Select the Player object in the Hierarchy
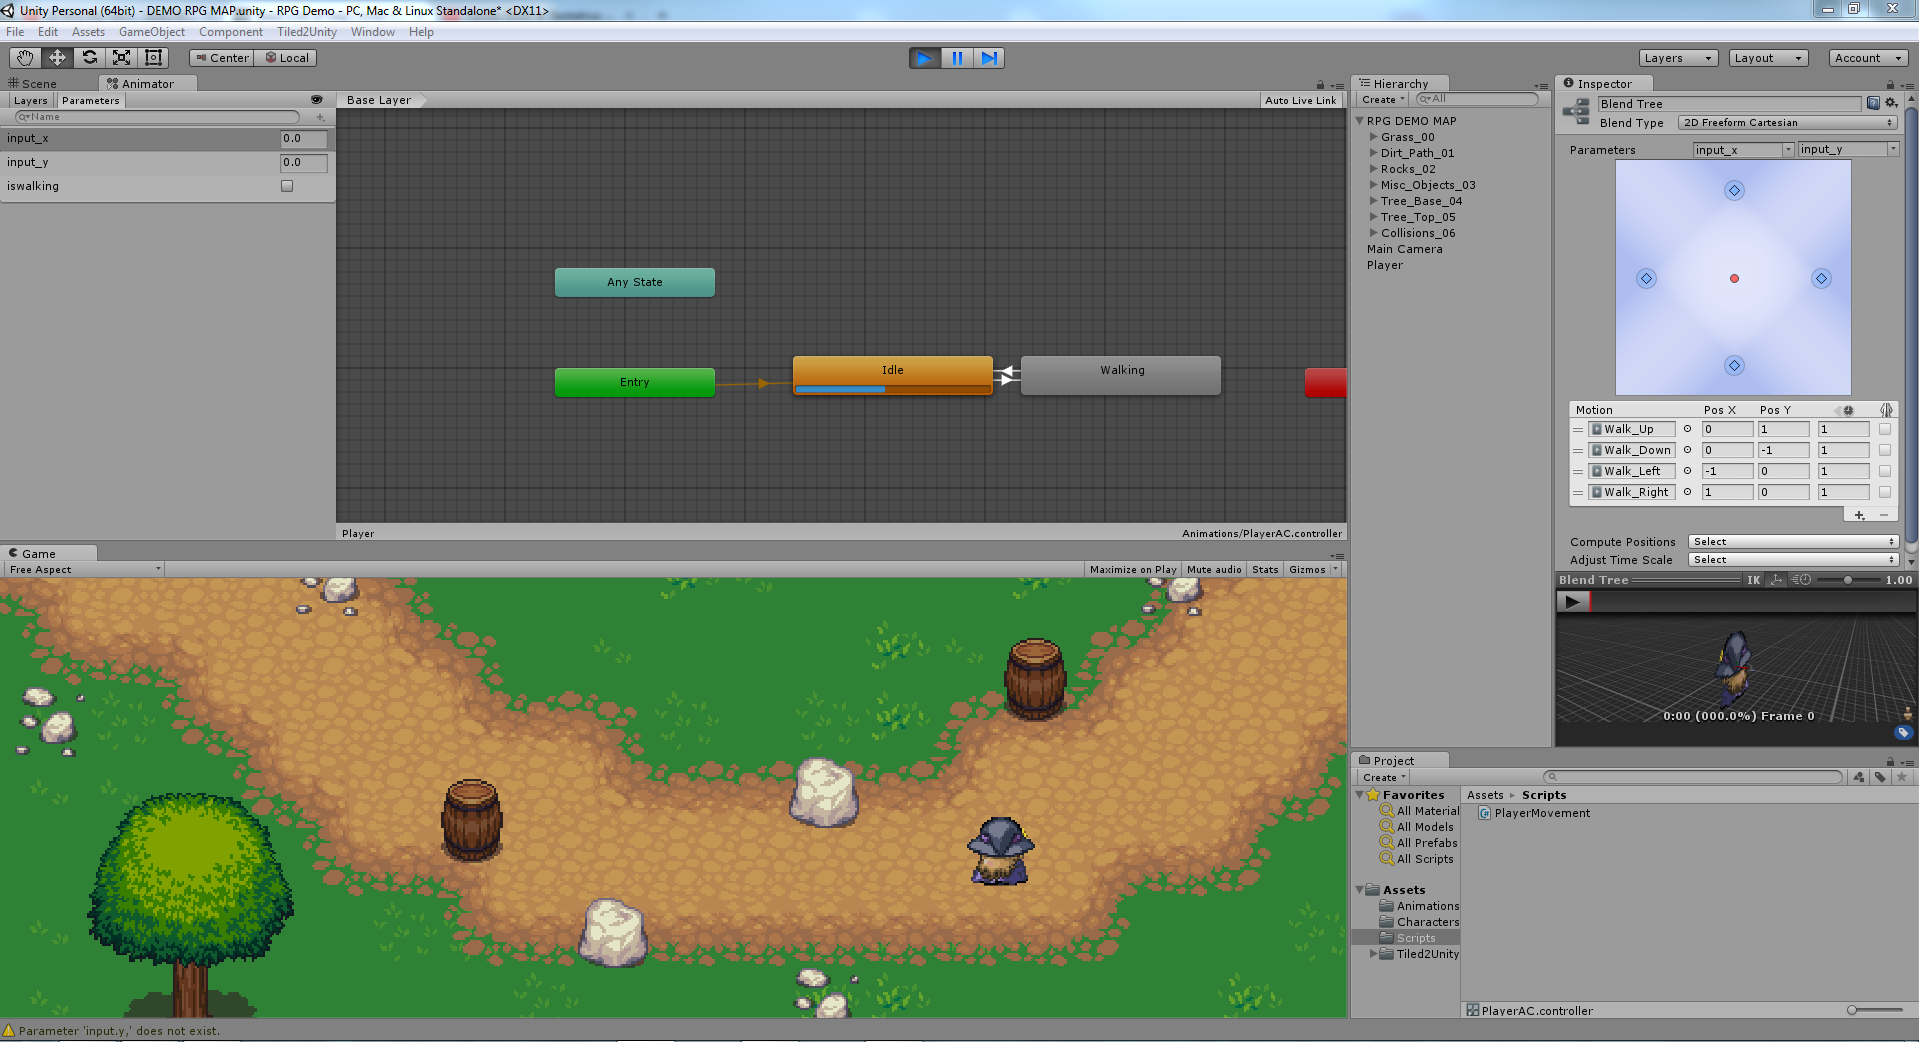This screenshot has height=1042, width=1919. (x=1385, y=265)
